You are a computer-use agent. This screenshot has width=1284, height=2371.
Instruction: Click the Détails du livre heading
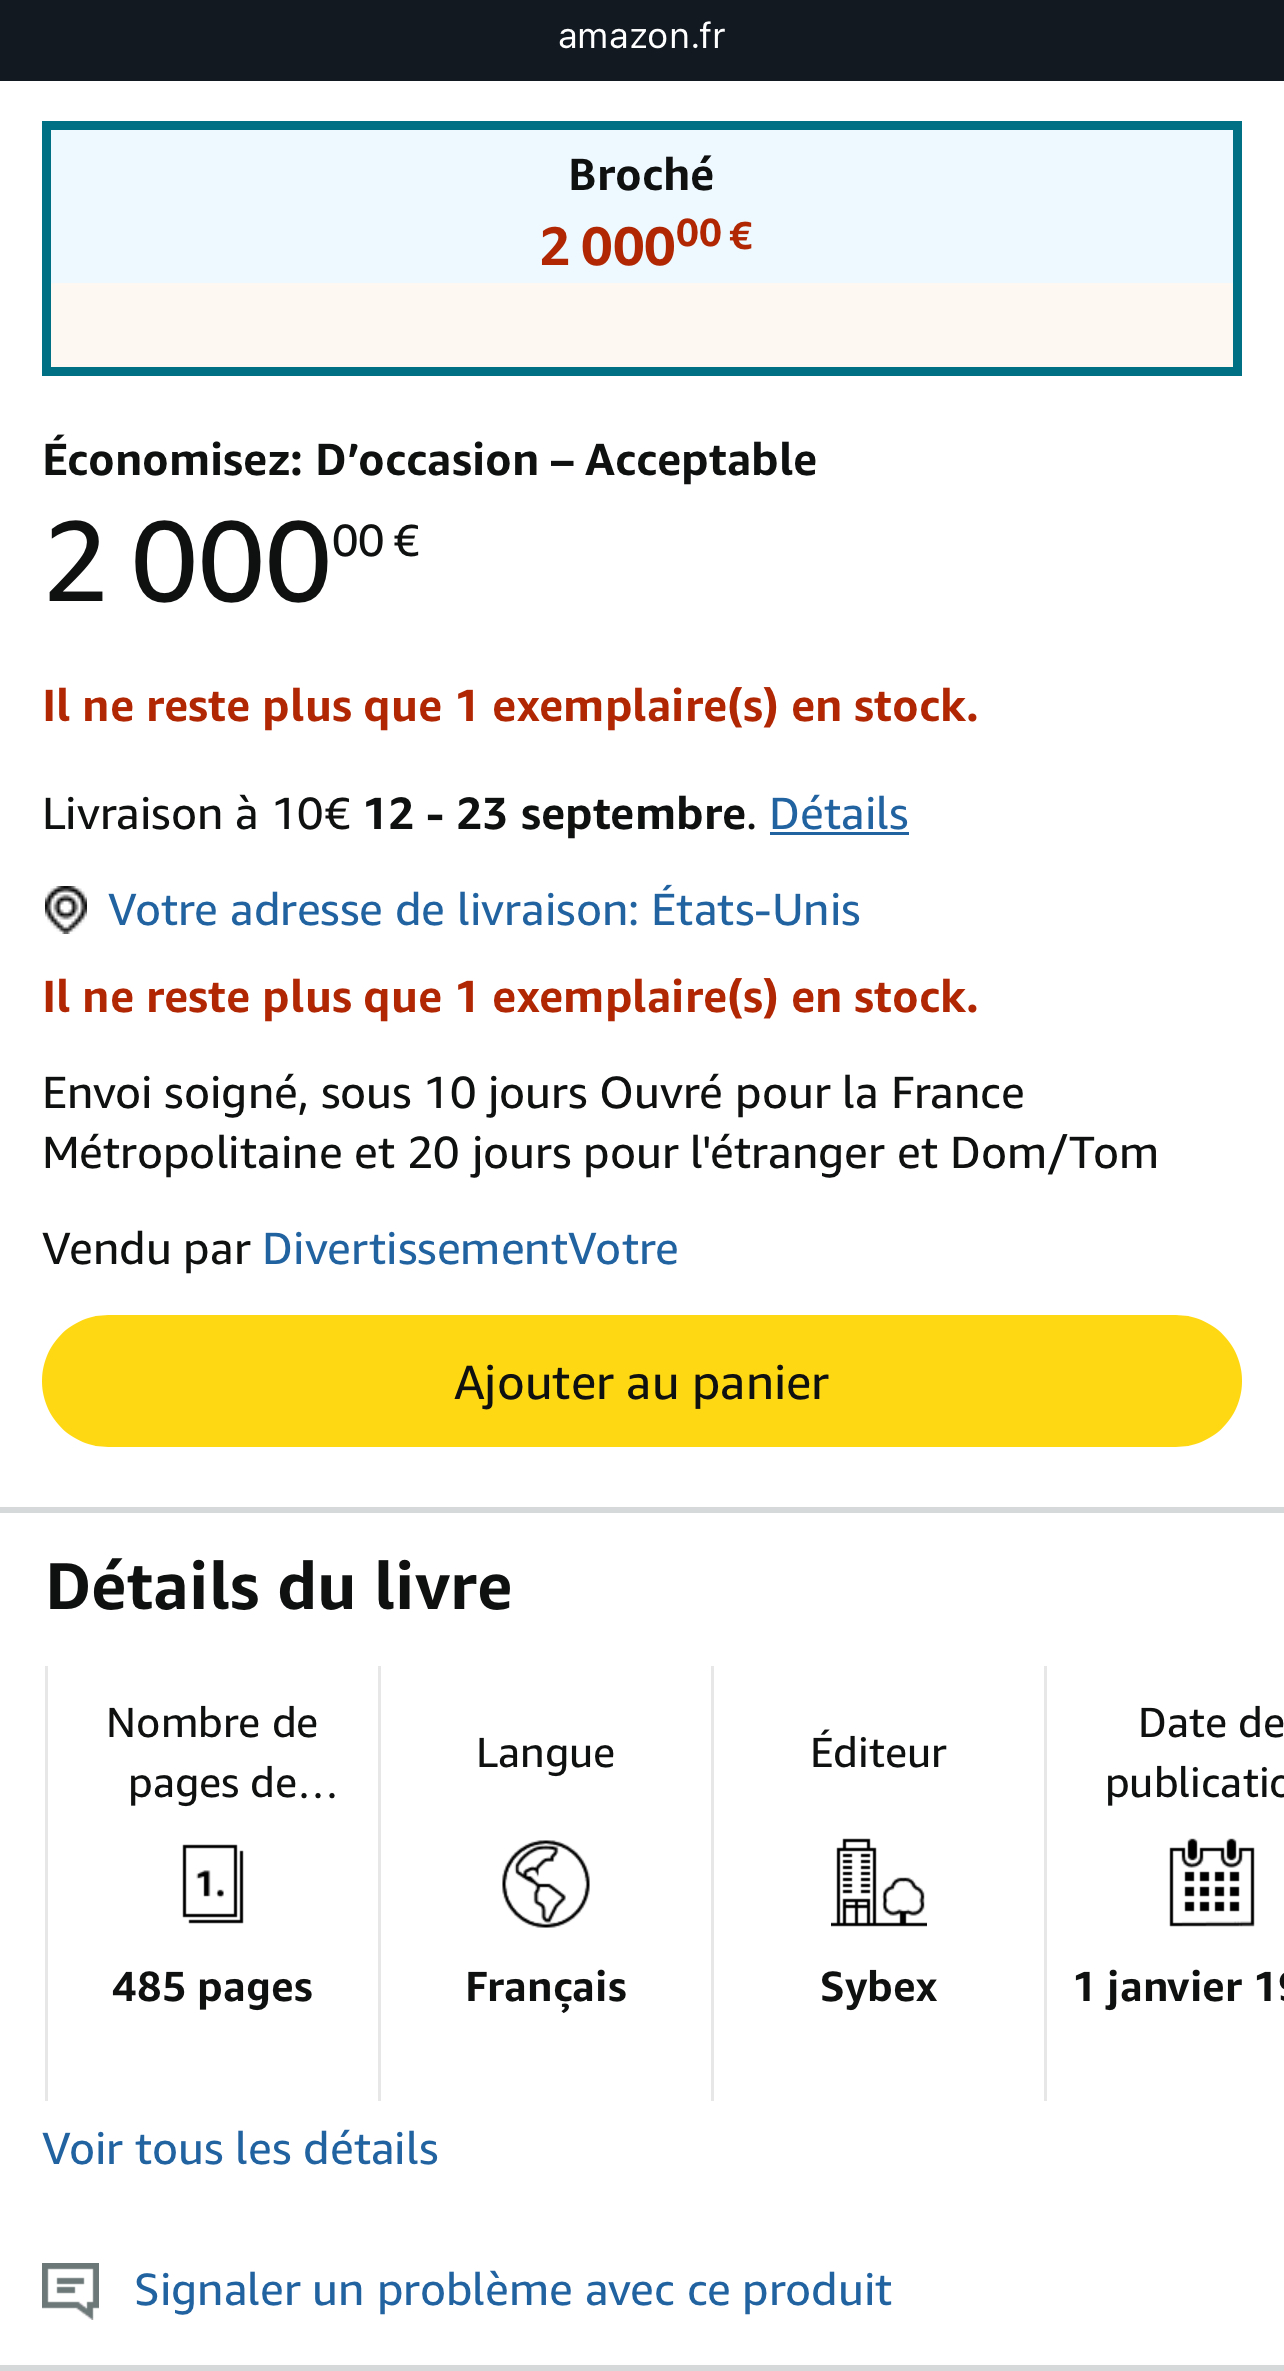pos(279,1587)
